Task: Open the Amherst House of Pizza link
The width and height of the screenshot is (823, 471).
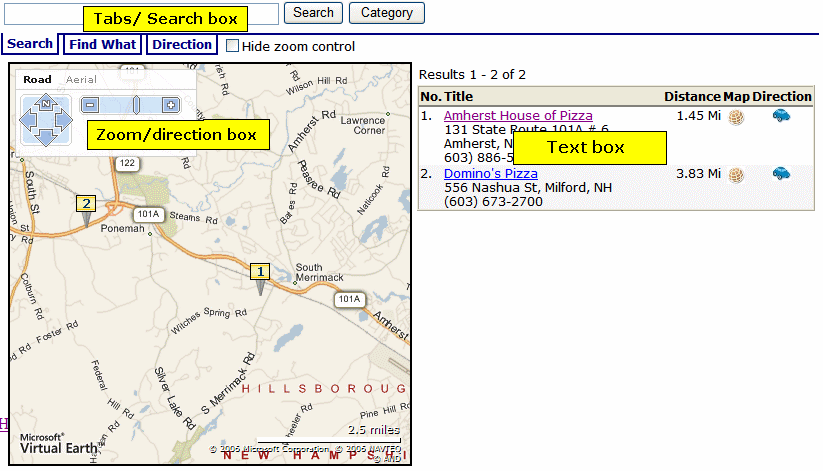Action: point(518,116)
